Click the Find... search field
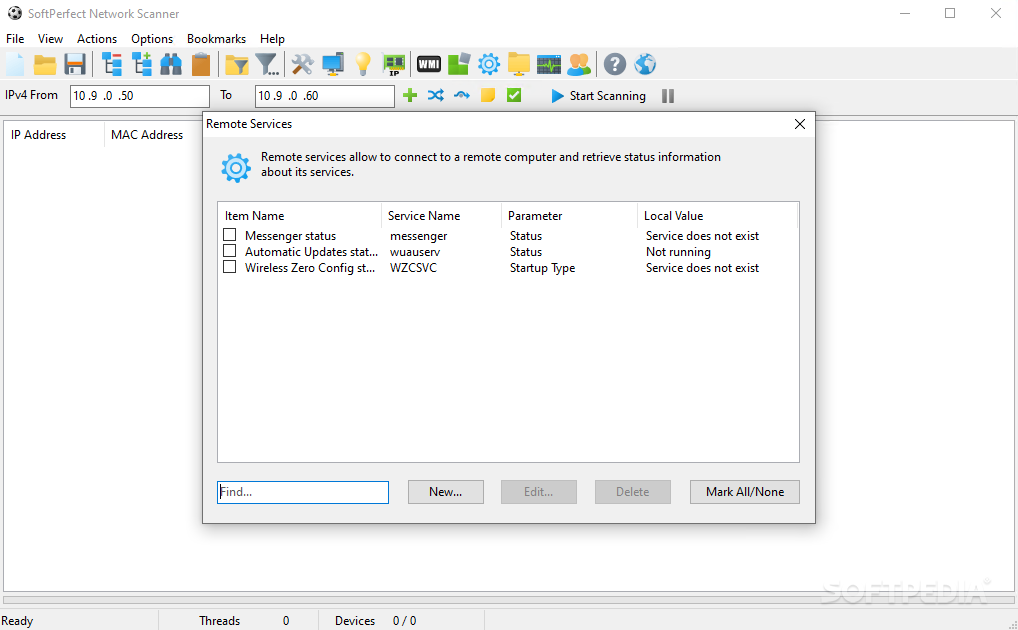Image resolution: width=1018 pixels, height=630 pixels. [303, 492]
